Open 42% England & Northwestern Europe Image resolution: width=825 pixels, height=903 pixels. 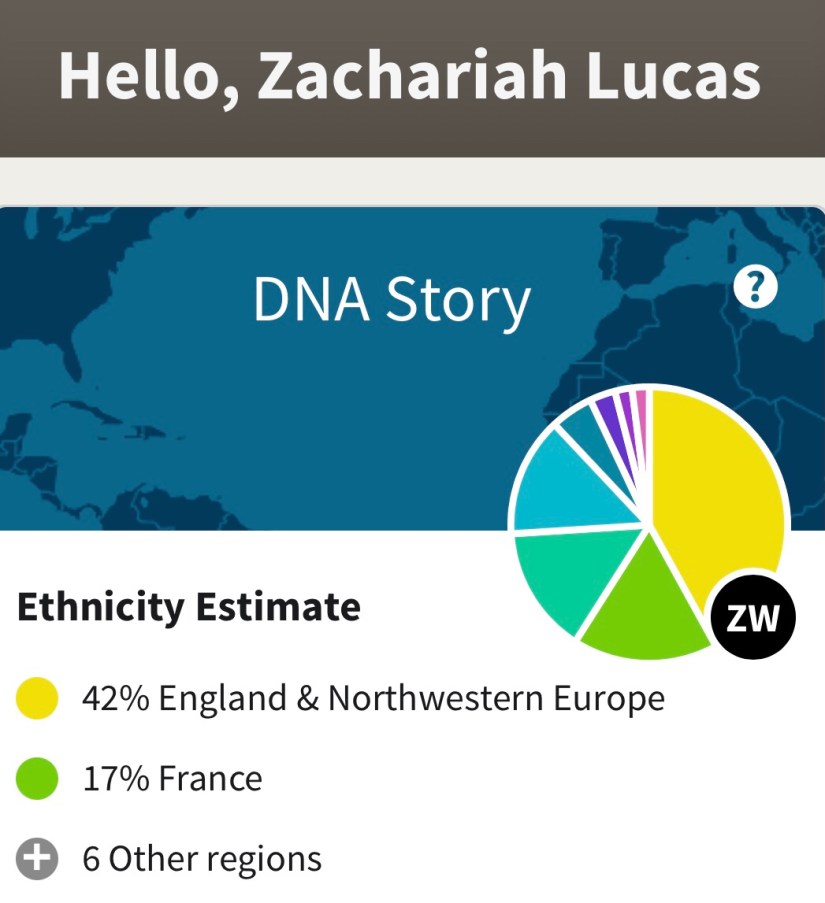pos(373,698)
